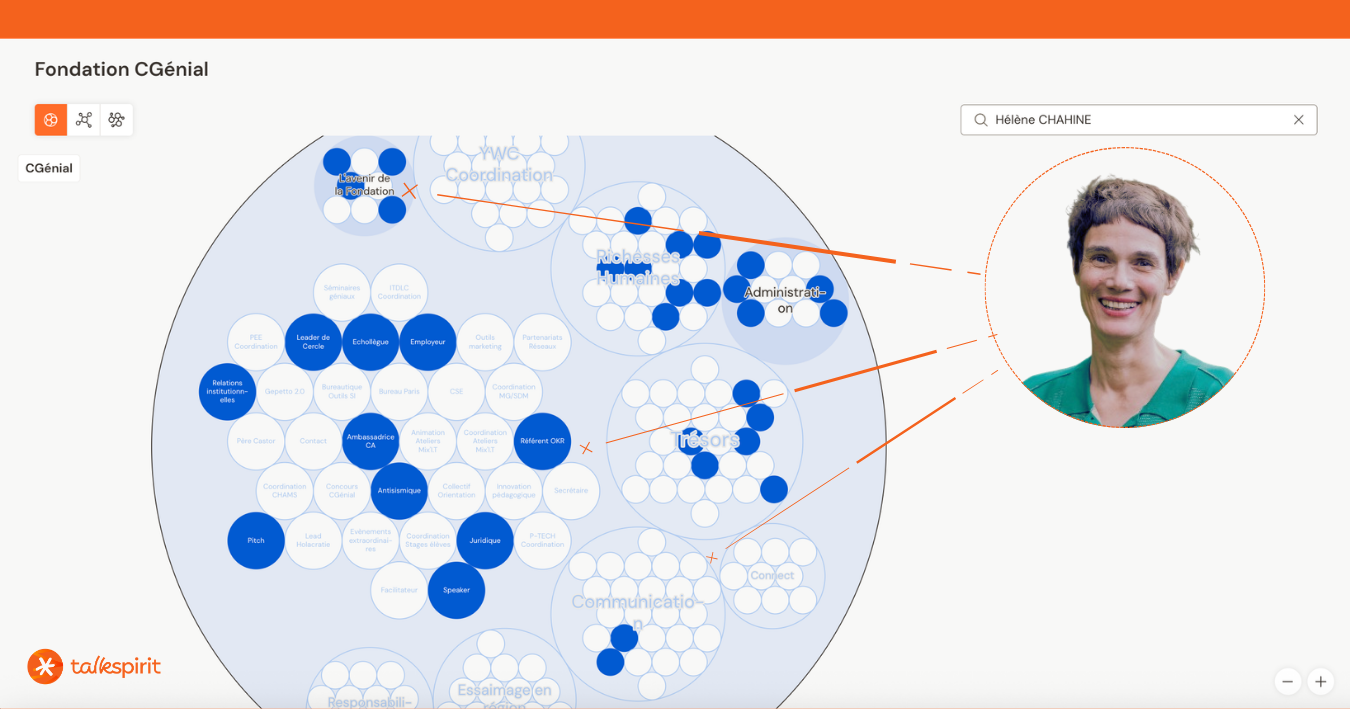Screen dimensions: 1350x709
Task: Click the talkspirit logo
Action: point(94,666)
